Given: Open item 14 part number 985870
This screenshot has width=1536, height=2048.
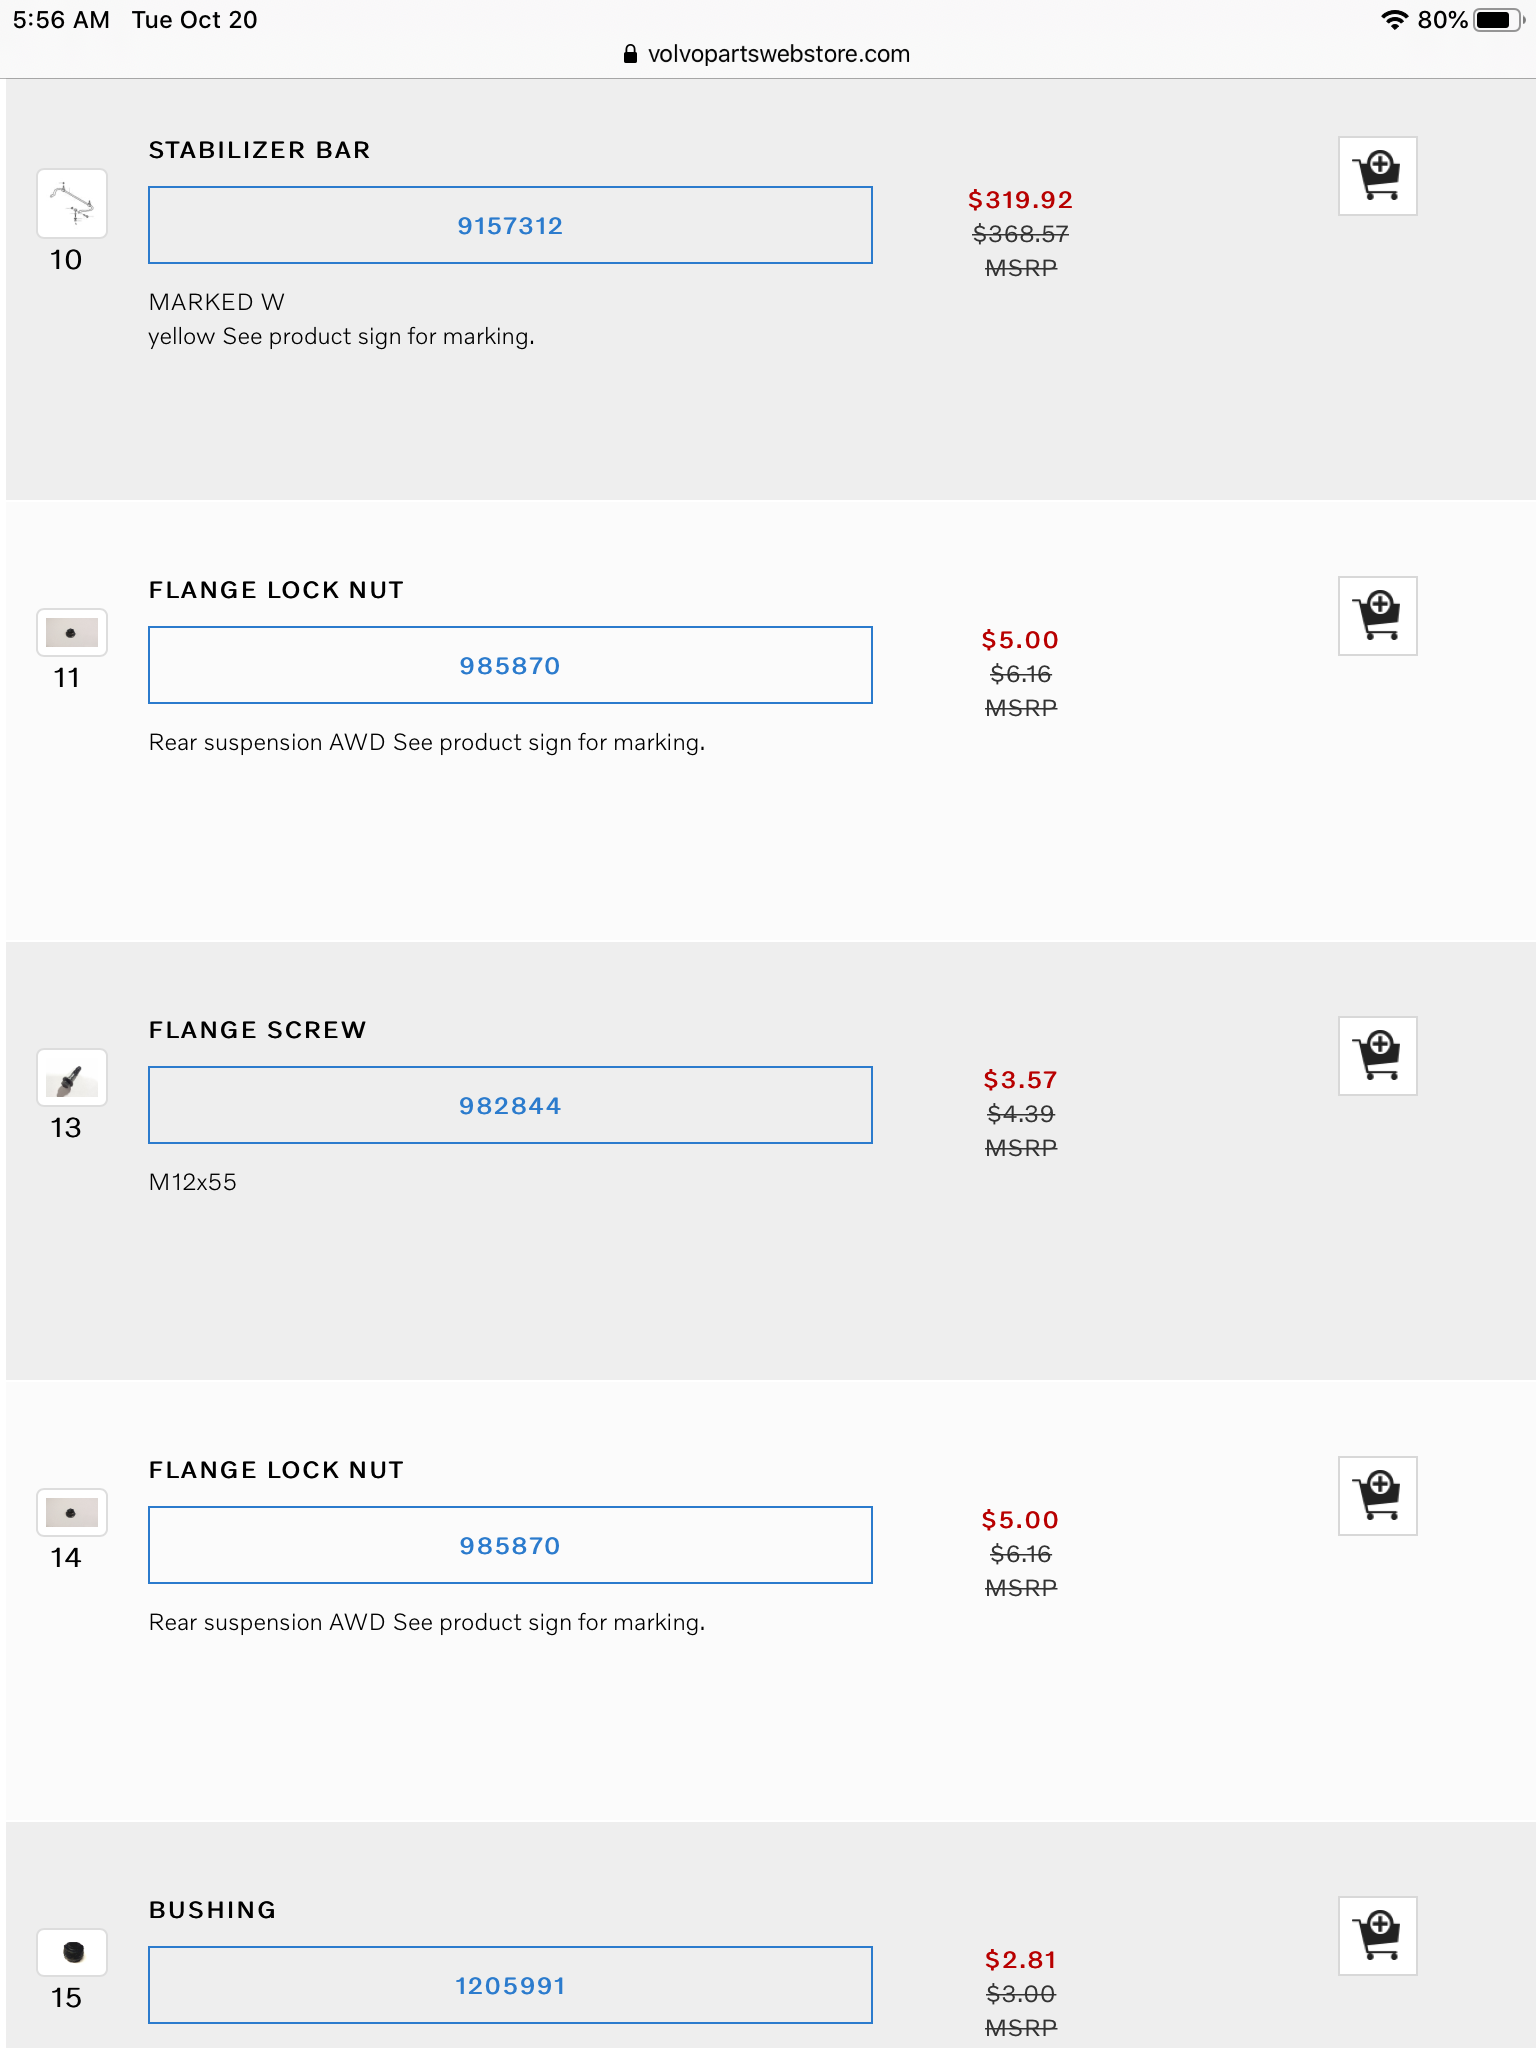Looking at the screenshot, I should pos(510,1546).
